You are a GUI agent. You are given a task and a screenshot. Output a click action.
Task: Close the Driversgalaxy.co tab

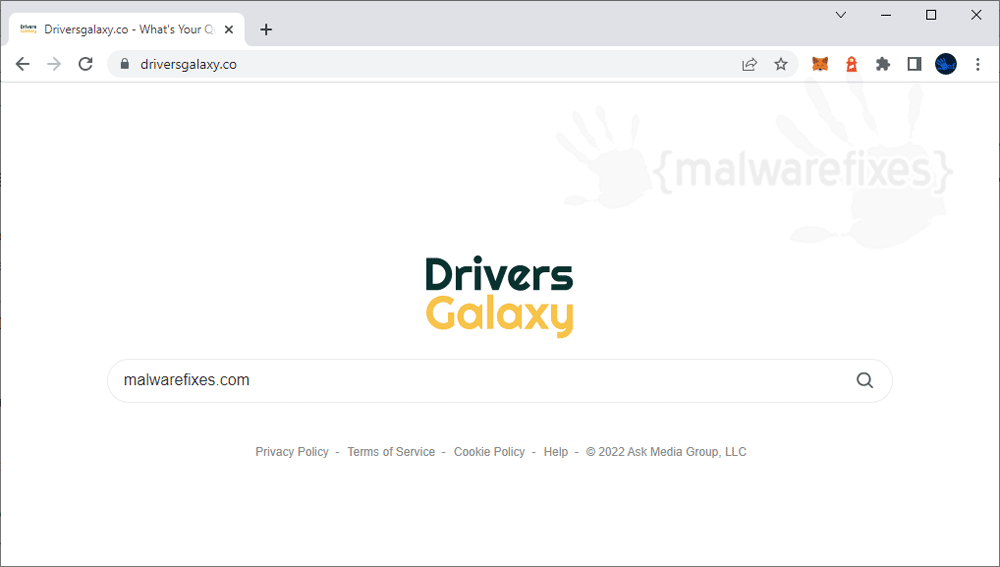pyautogui.click(x=229, y=29)
